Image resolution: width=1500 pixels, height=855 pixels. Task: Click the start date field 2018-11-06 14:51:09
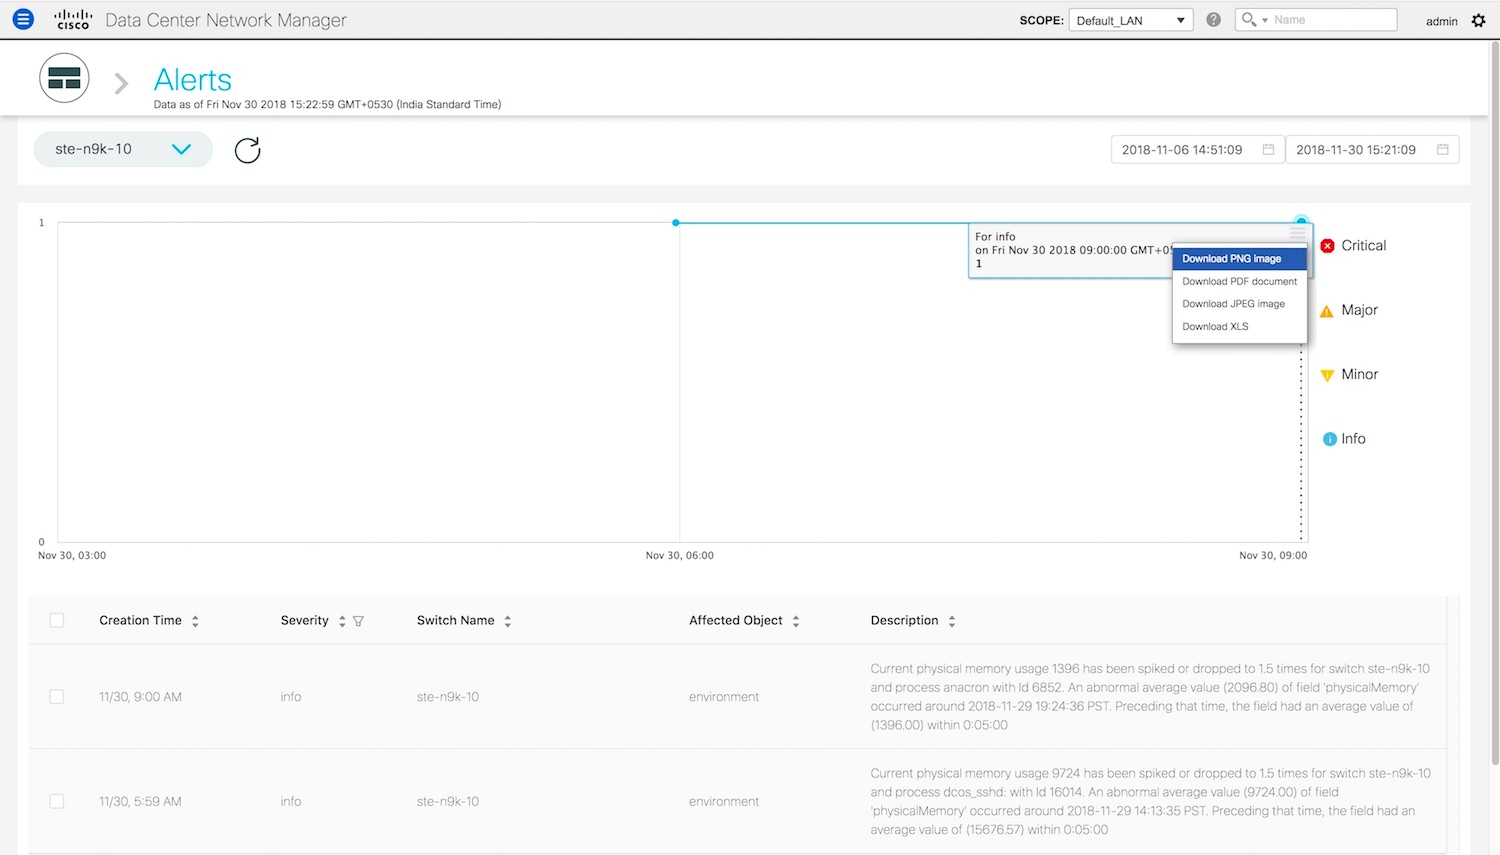[x=1197, y=150]
